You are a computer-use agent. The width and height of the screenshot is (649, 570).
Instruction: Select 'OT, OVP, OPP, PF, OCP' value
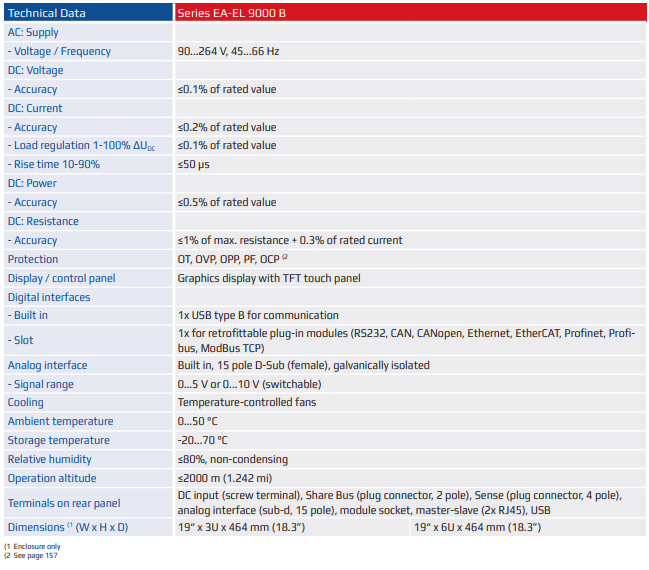pos(233,259)
